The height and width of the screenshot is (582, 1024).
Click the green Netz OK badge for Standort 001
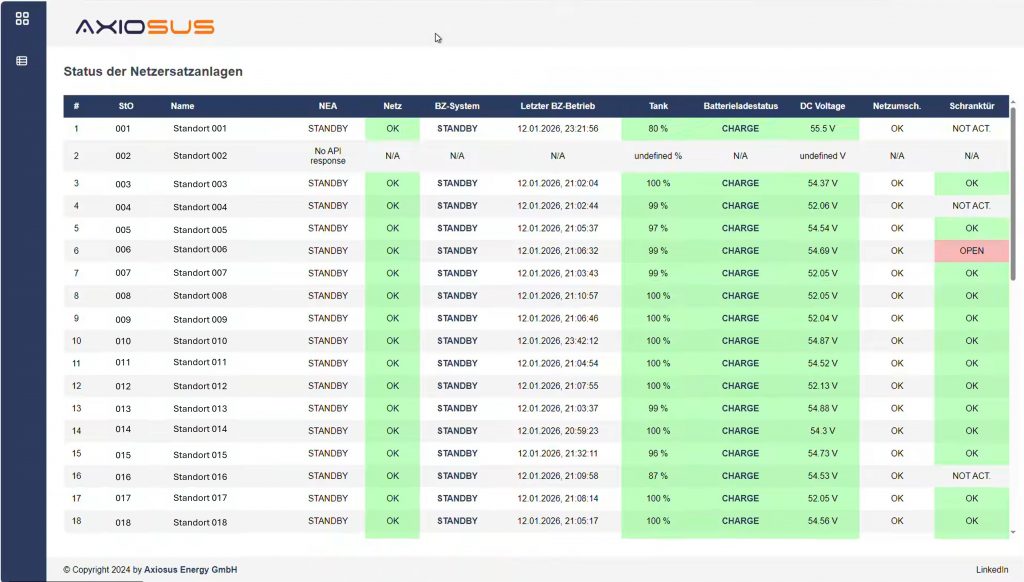(x=391, y=128)
